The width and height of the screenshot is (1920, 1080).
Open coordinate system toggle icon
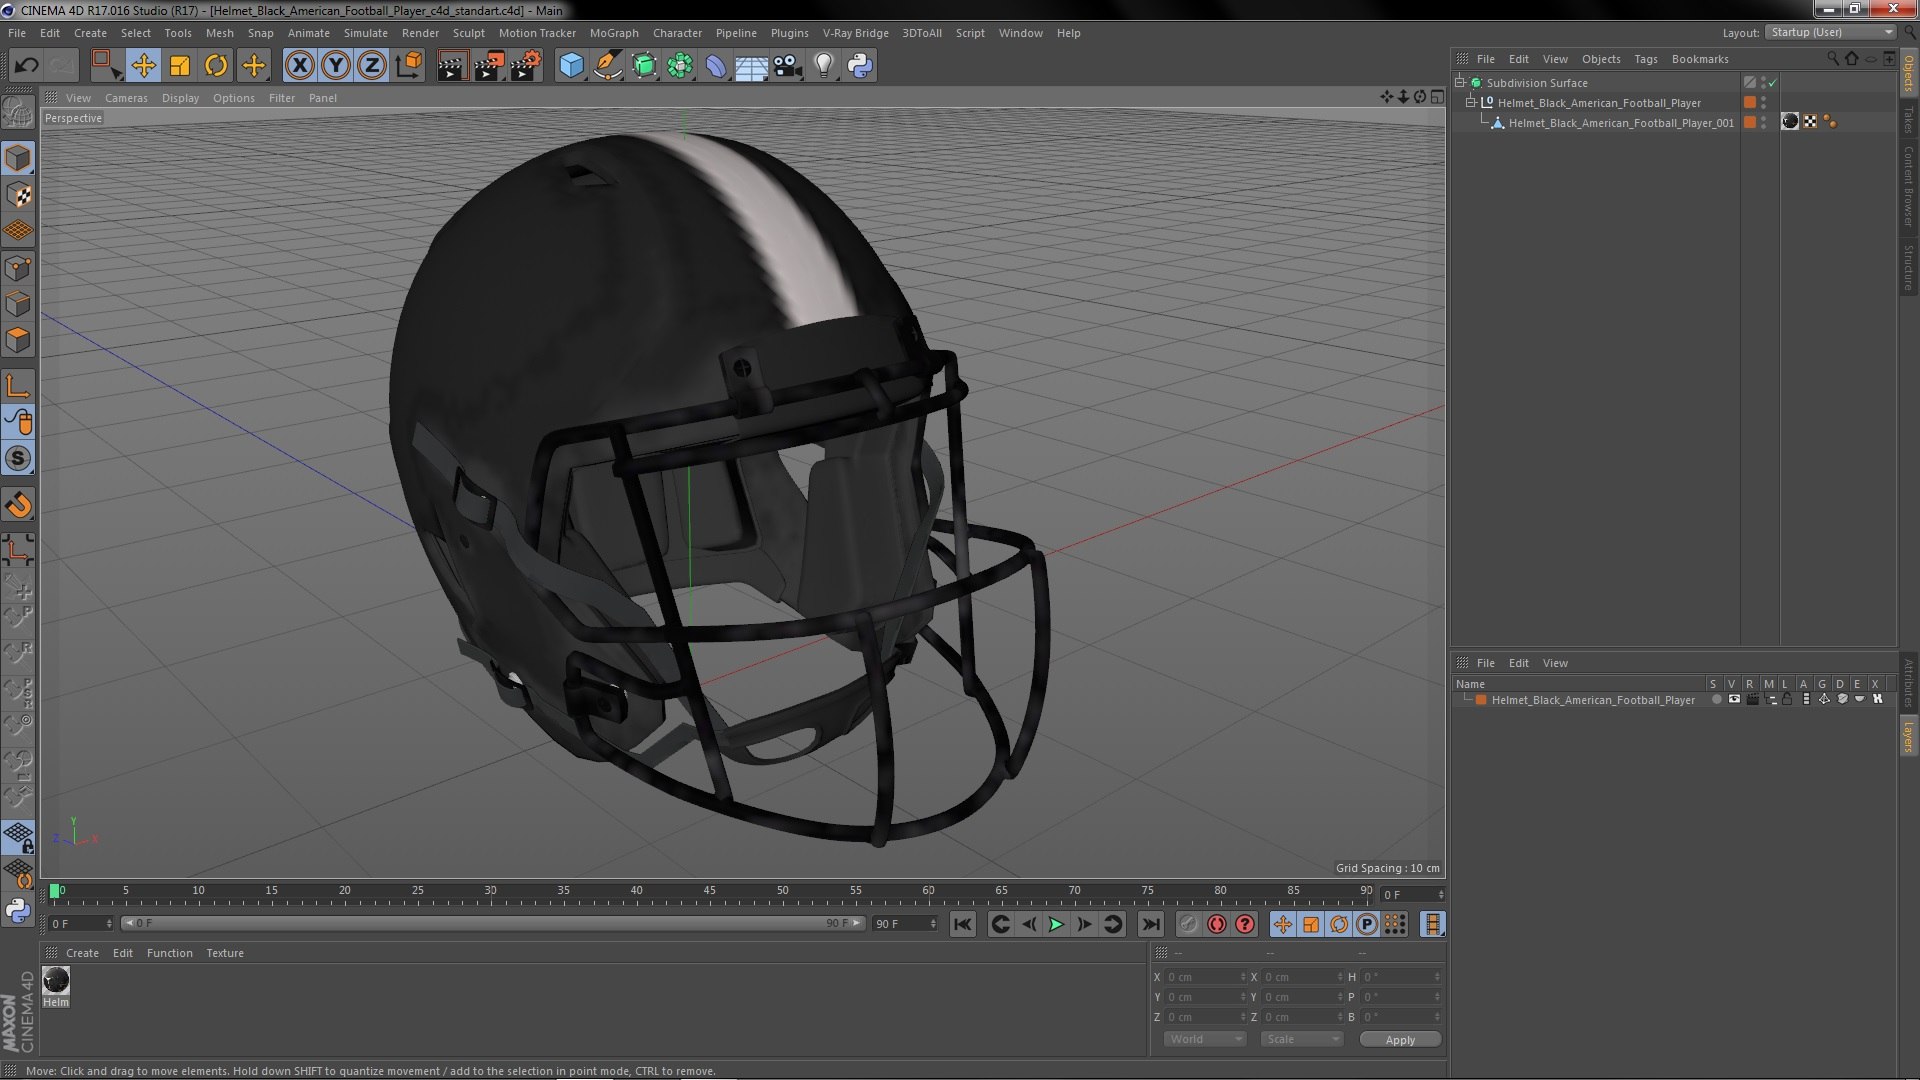[x=408, y=66]
